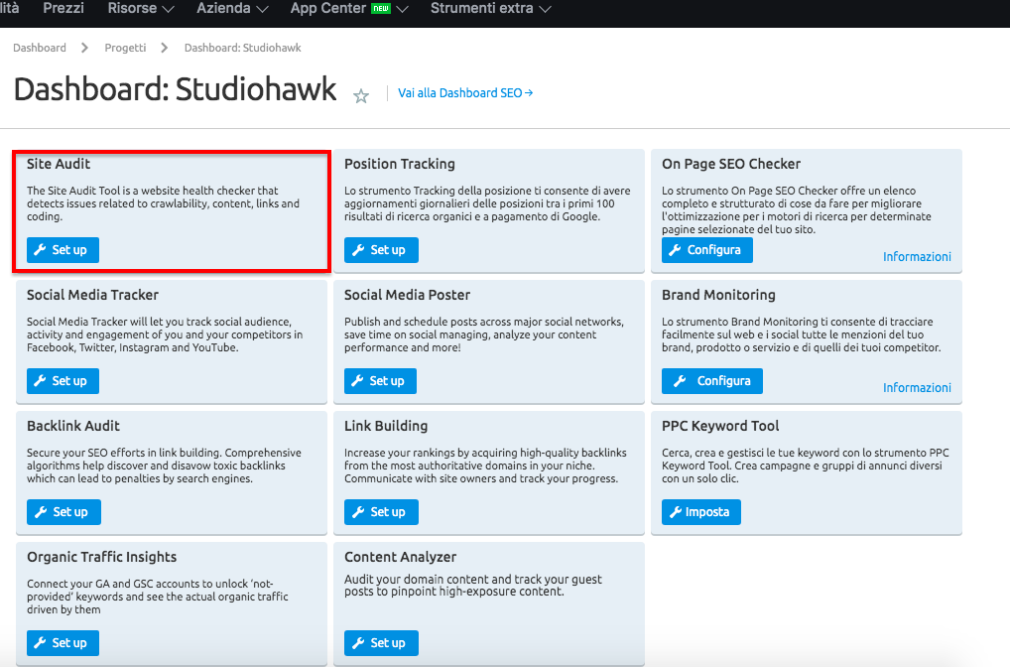Click the On Page SEO Checker title

point(731,164)
